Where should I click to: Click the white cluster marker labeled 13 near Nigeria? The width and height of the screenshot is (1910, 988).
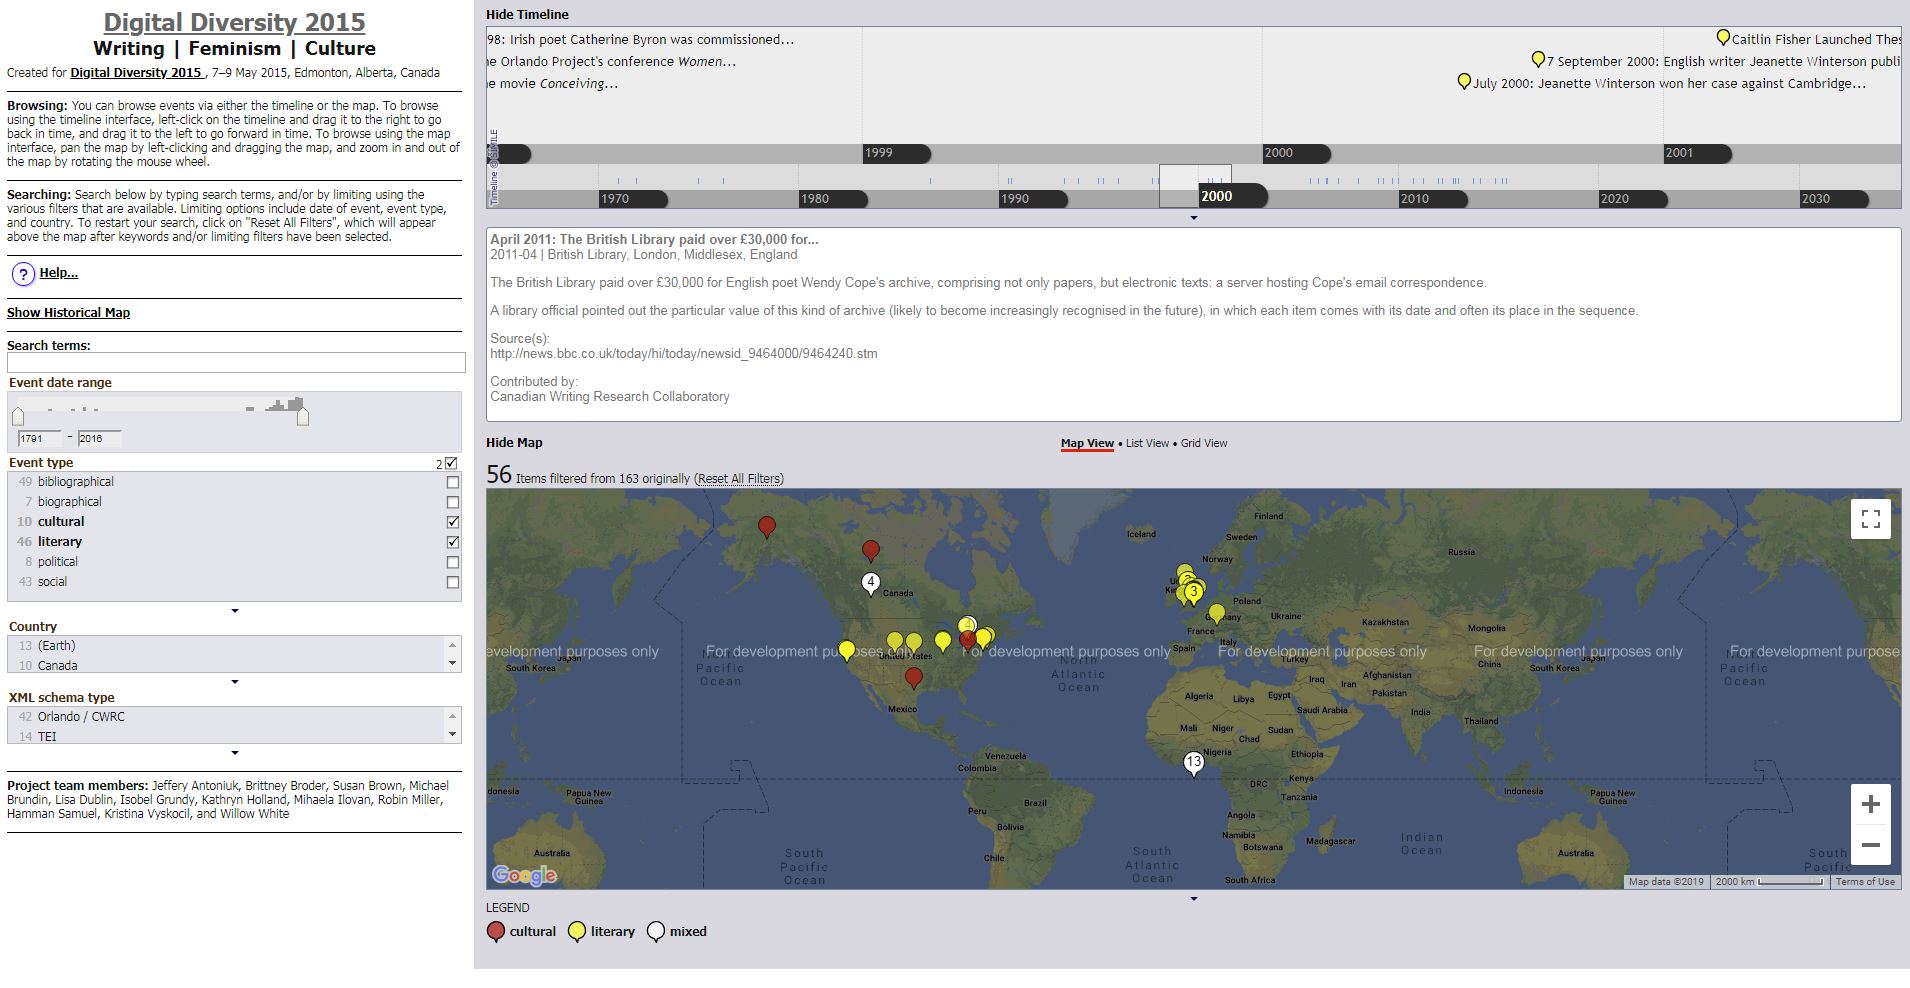coord(1193,764)
